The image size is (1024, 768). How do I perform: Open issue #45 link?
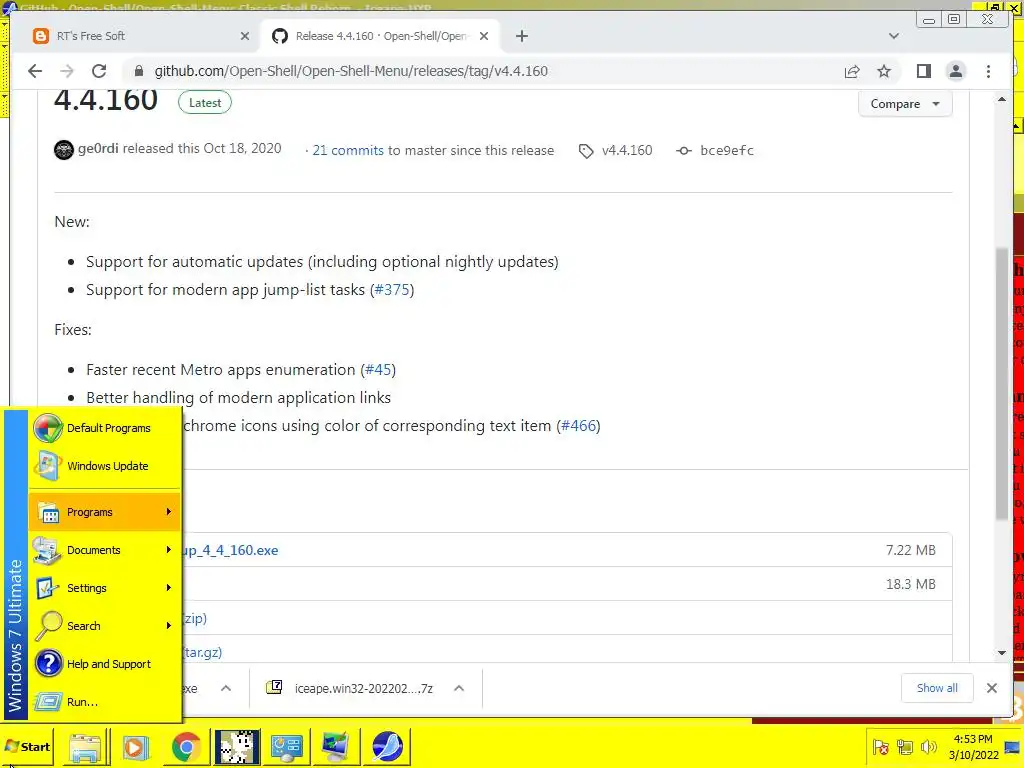(x=378, y=370)
